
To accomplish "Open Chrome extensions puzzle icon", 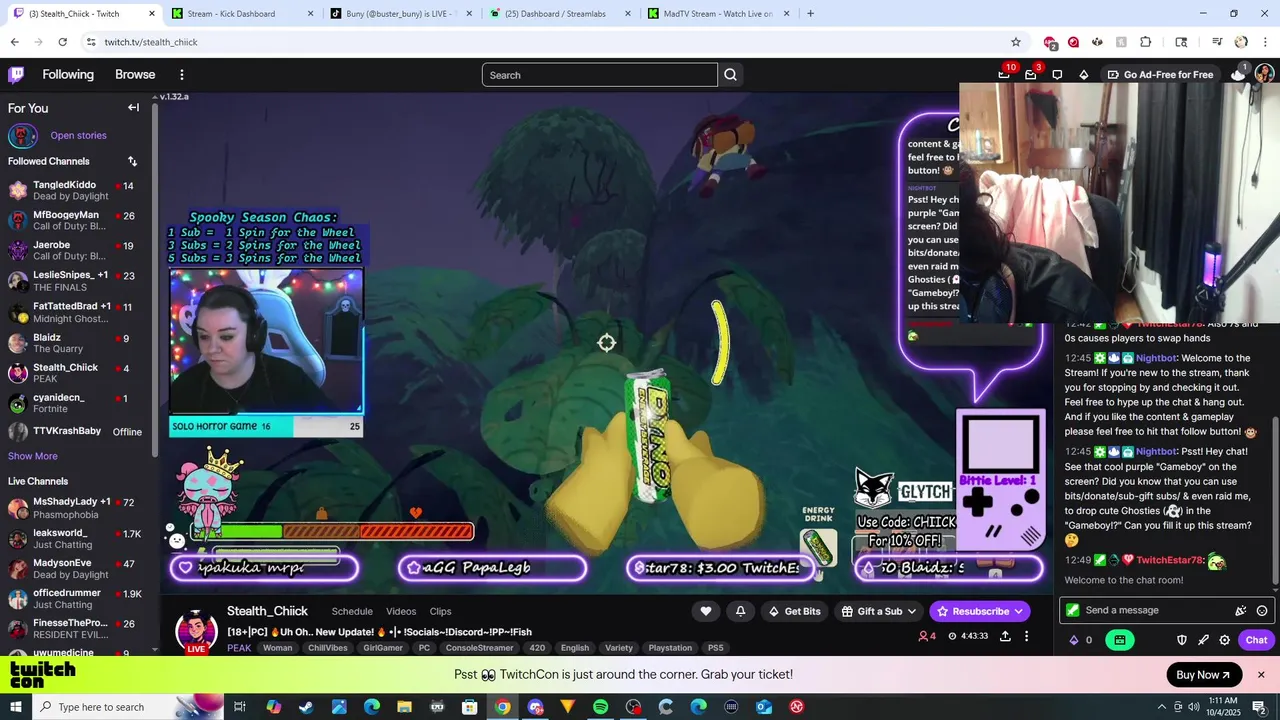I will pos(1146,42).
